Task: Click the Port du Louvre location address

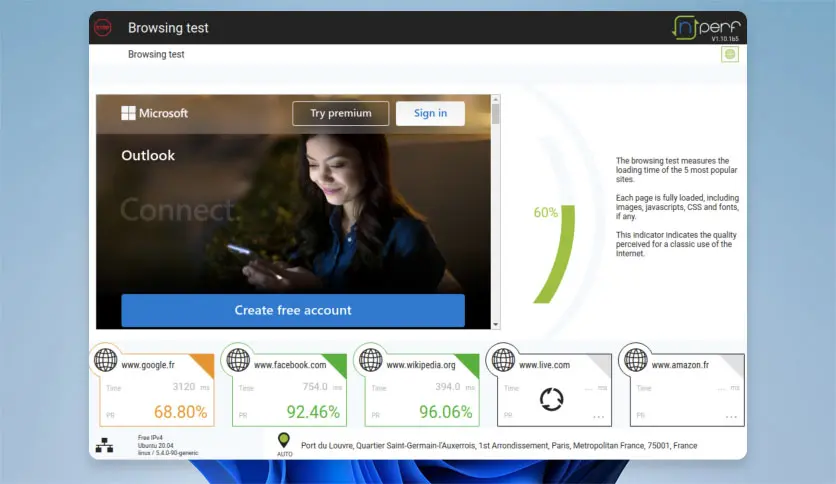Action: tap(499, 446)
